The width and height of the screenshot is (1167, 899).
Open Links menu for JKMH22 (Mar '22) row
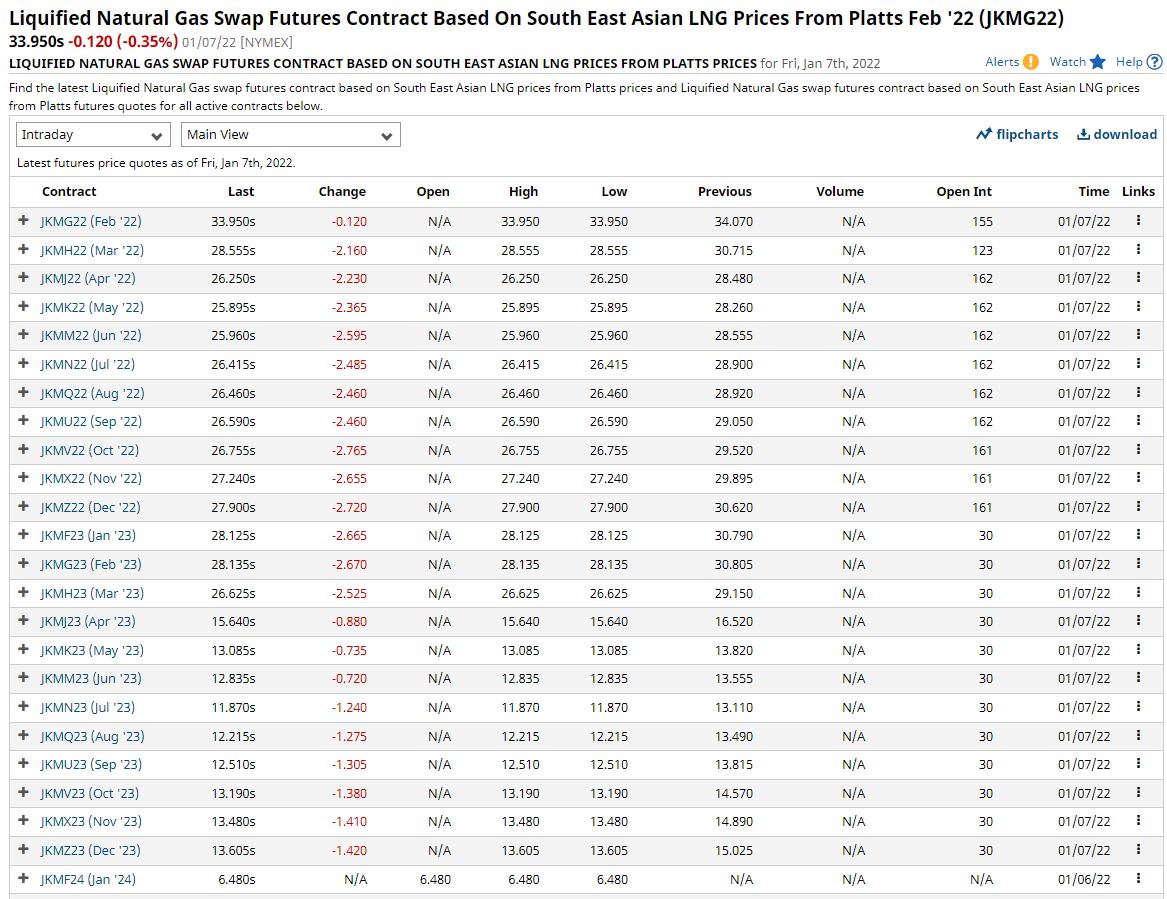1138,249
